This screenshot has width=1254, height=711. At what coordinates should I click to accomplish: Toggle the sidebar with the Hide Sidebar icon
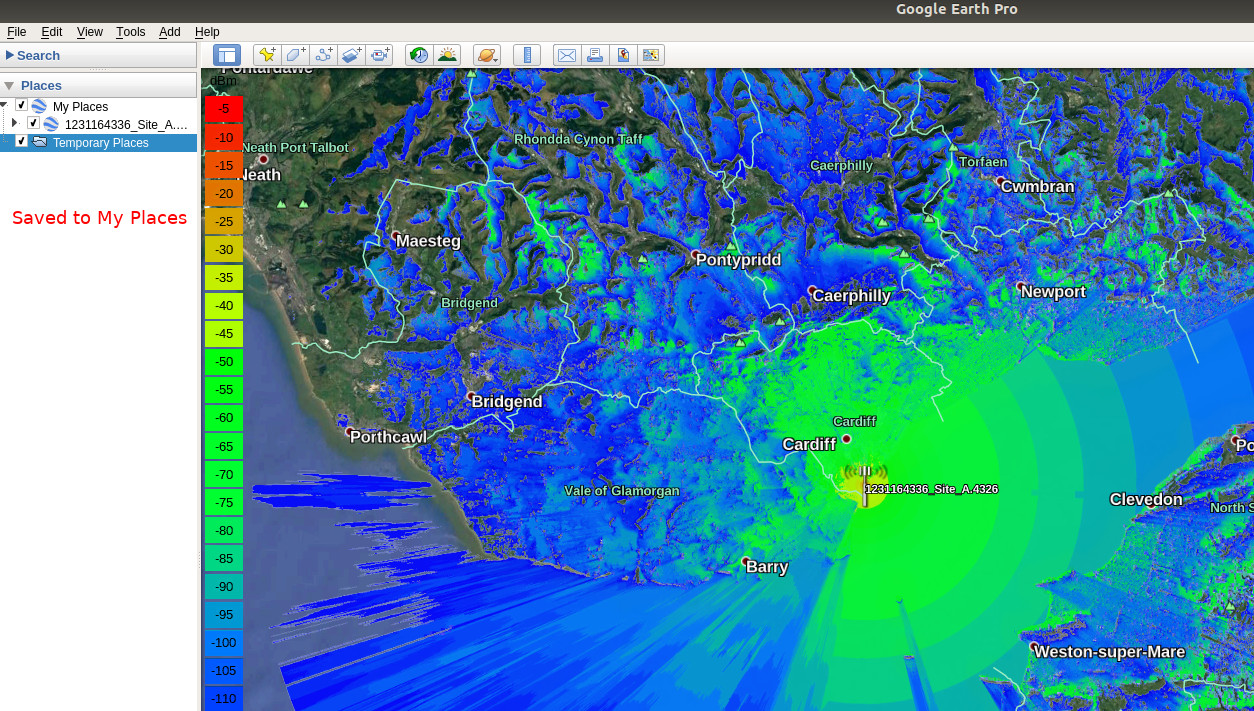point(227,55)
